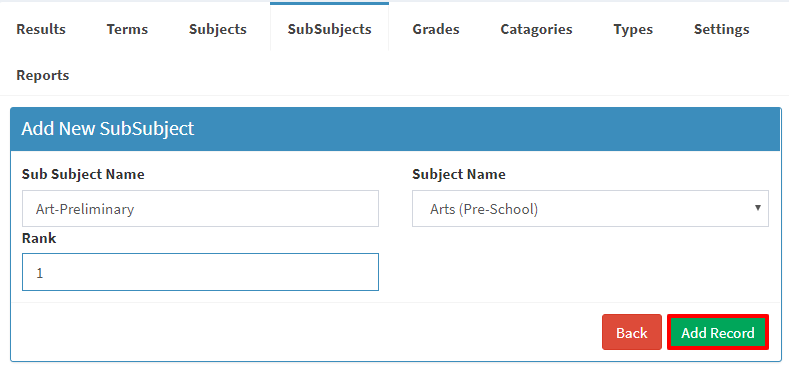This screenshot has width=789, height=369.
Task: Click the Subject Name dropdown arrow
Action: [758, 208]
